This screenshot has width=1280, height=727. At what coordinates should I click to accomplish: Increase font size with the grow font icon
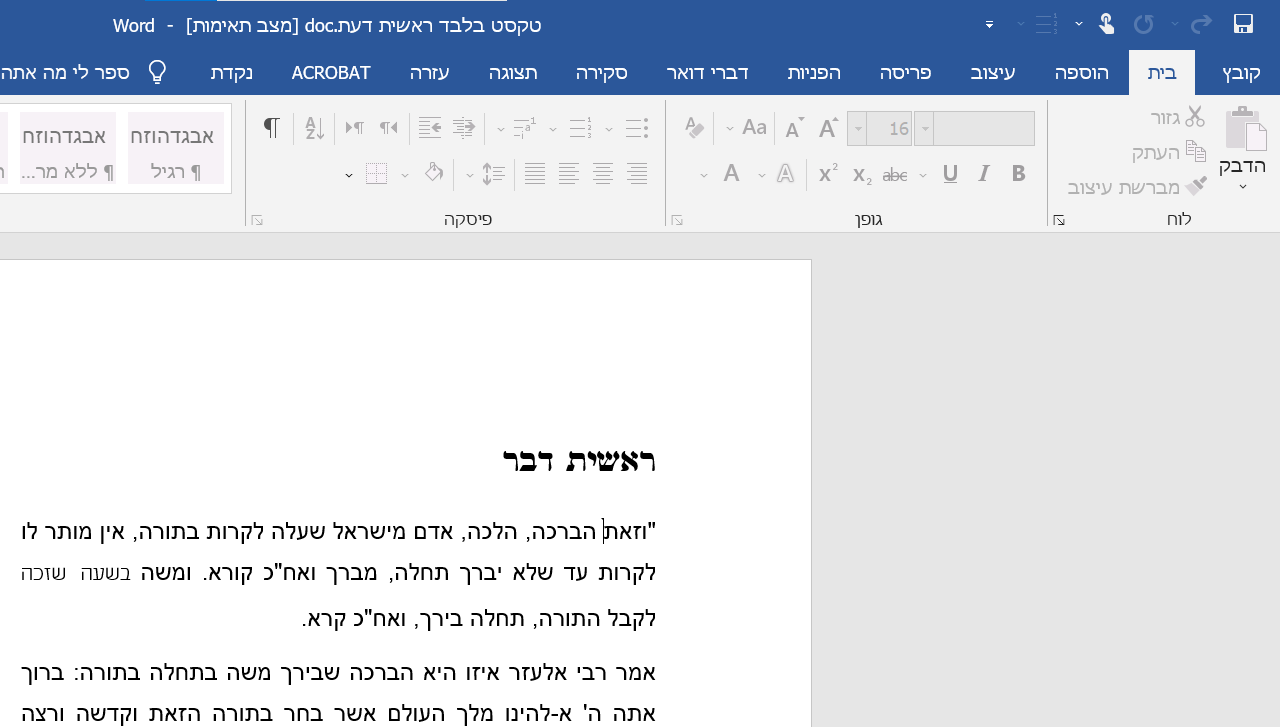click(x=828, y=128)
